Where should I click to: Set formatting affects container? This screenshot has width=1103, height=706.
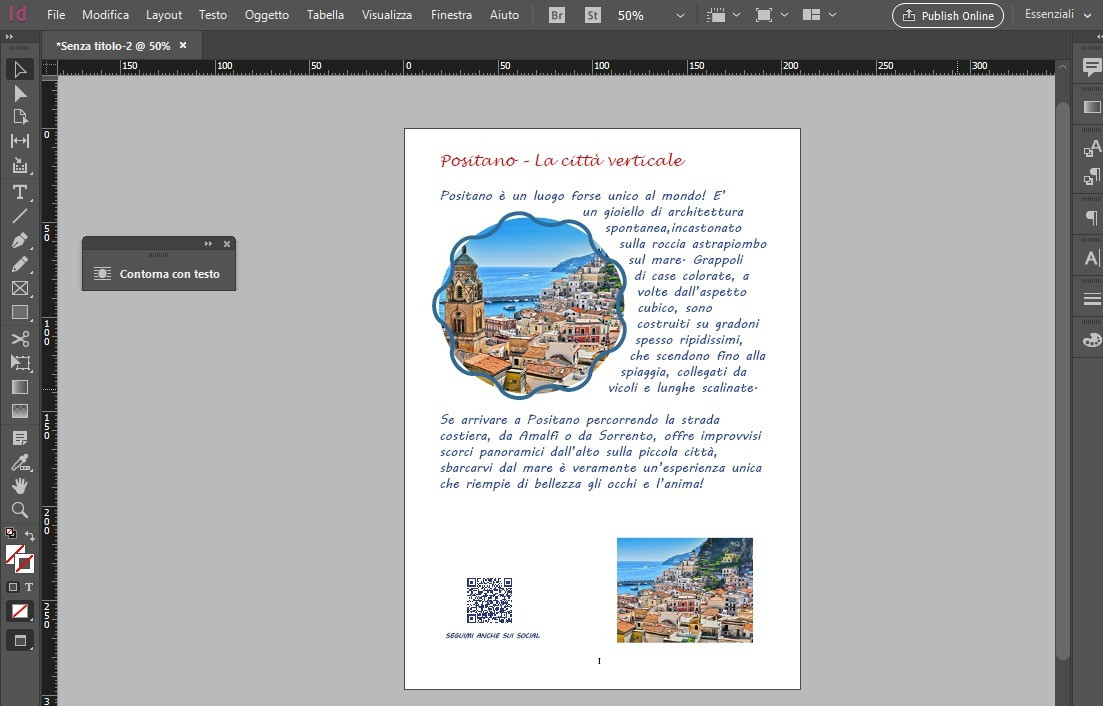point(13,586)
